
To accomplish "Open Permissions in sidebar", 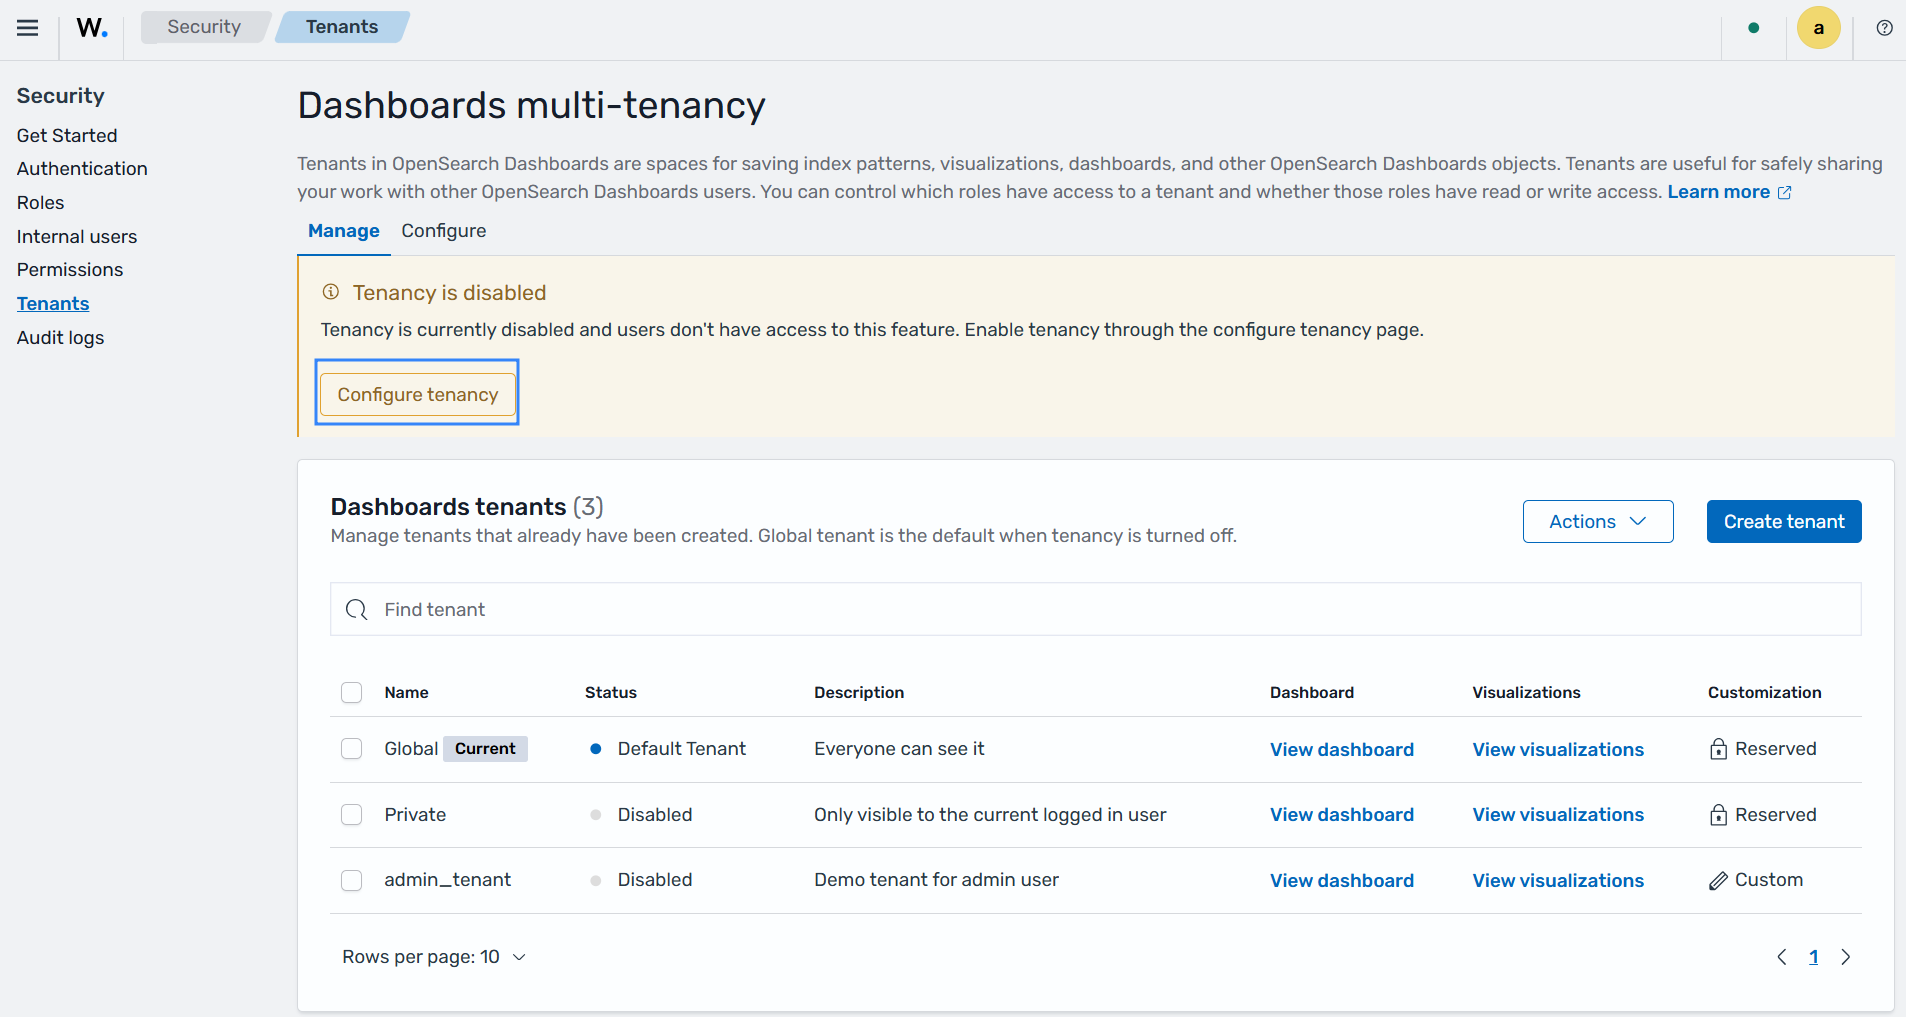I will point(70,270).
